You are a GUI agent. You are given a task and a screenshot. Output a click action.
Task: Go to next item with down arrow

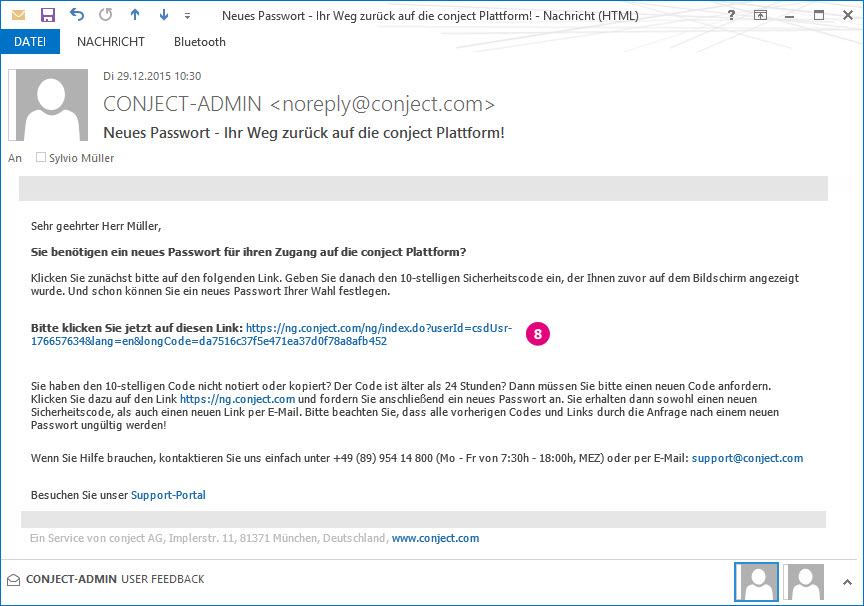163,15
